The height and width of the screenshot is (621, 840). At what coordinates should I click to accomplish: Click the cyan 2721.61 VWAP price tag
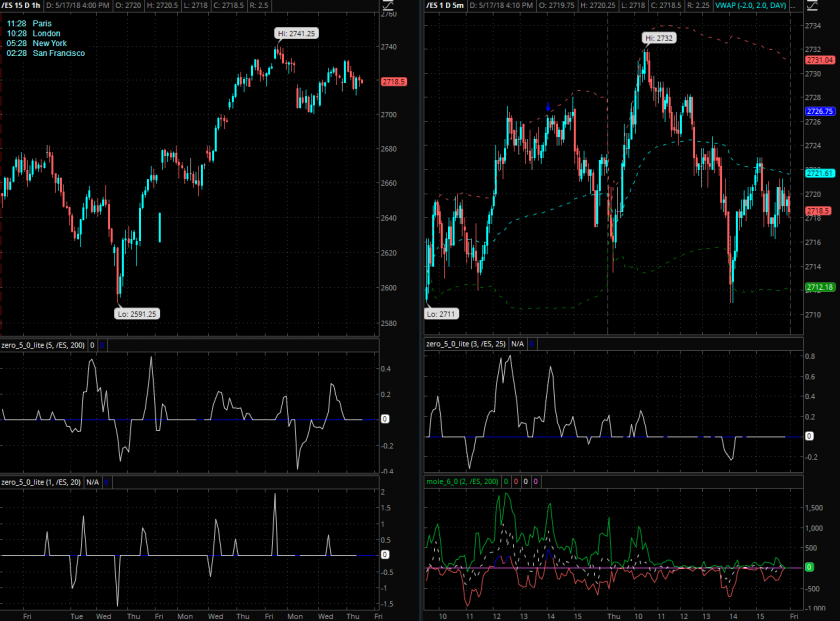pyautogui.click(x=819, y=173)
